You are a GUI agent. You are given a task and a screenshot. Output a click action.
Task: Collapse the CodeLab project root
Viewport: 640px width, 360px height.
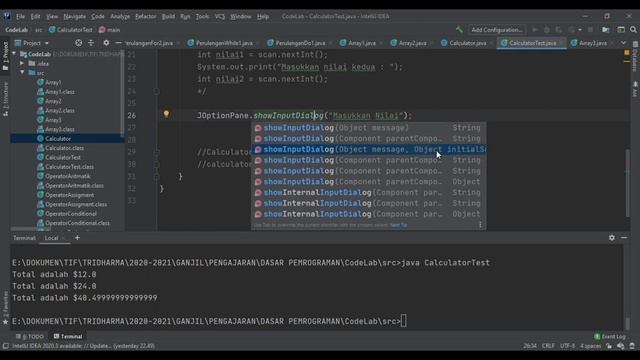pyautogui.click(x=14, y=54)
